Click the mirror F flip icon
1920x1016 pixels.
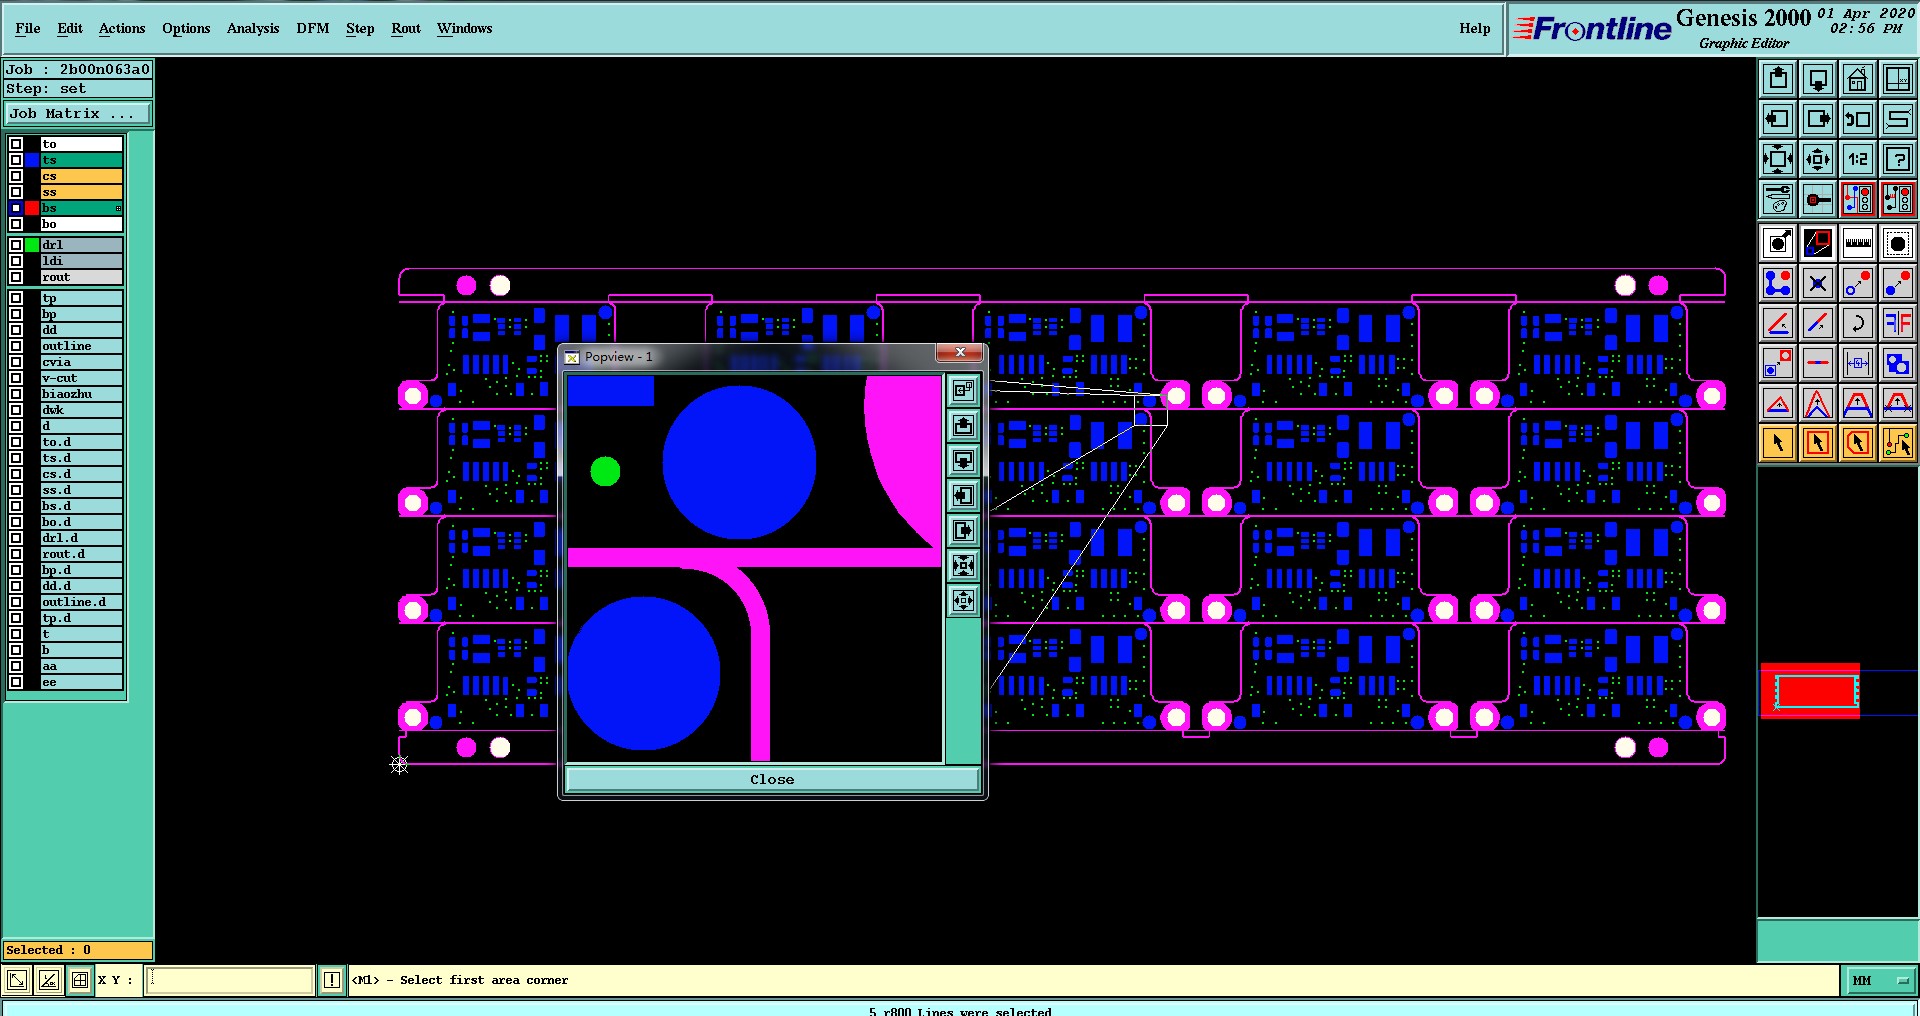coord(1898,323)
